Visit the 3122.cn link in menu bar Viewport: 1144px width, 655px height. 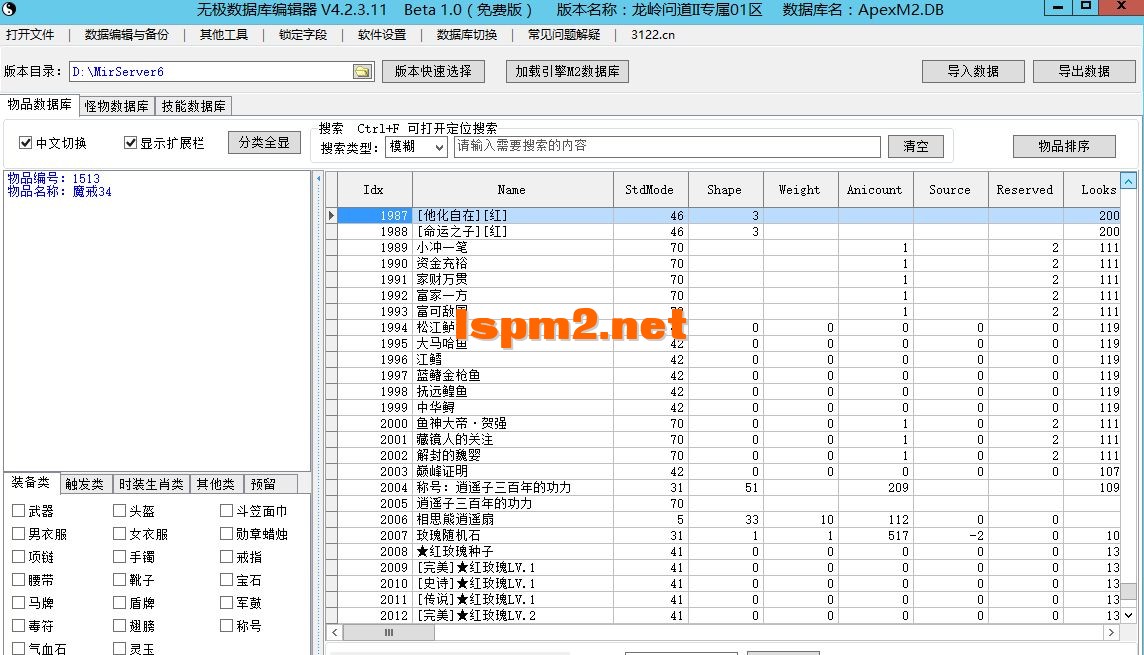[651, 33]
